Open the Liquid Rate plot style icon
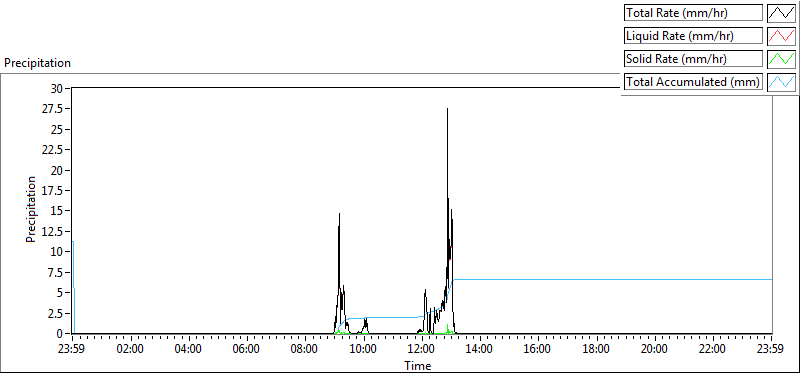800x373 pixels. [x=782, y=36]
